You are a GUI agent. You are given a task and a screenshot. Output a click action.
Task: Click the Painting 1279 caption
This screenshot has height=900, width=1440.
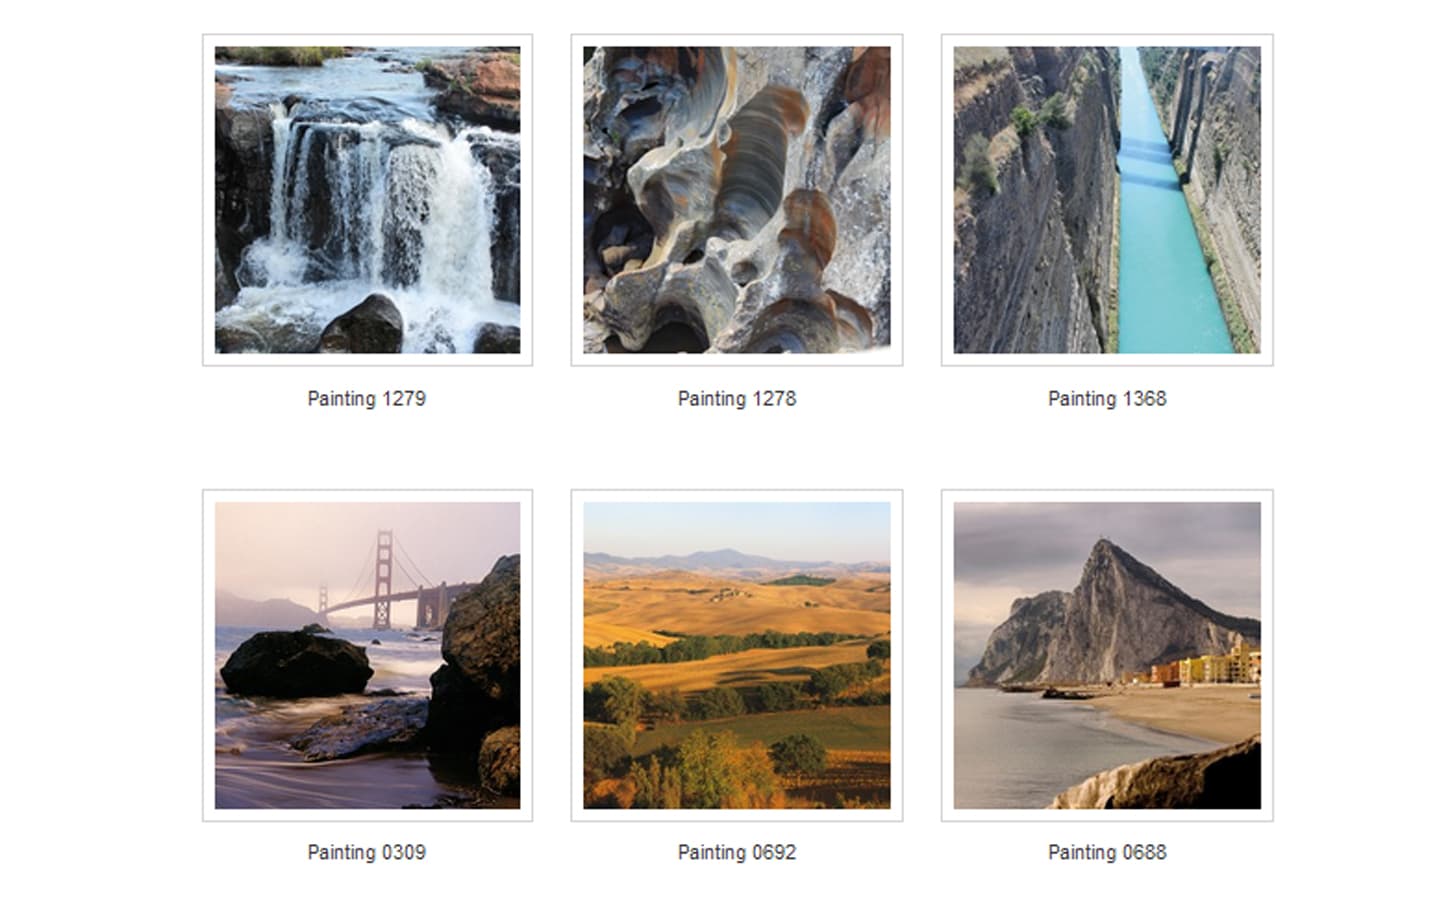(367, 398)
